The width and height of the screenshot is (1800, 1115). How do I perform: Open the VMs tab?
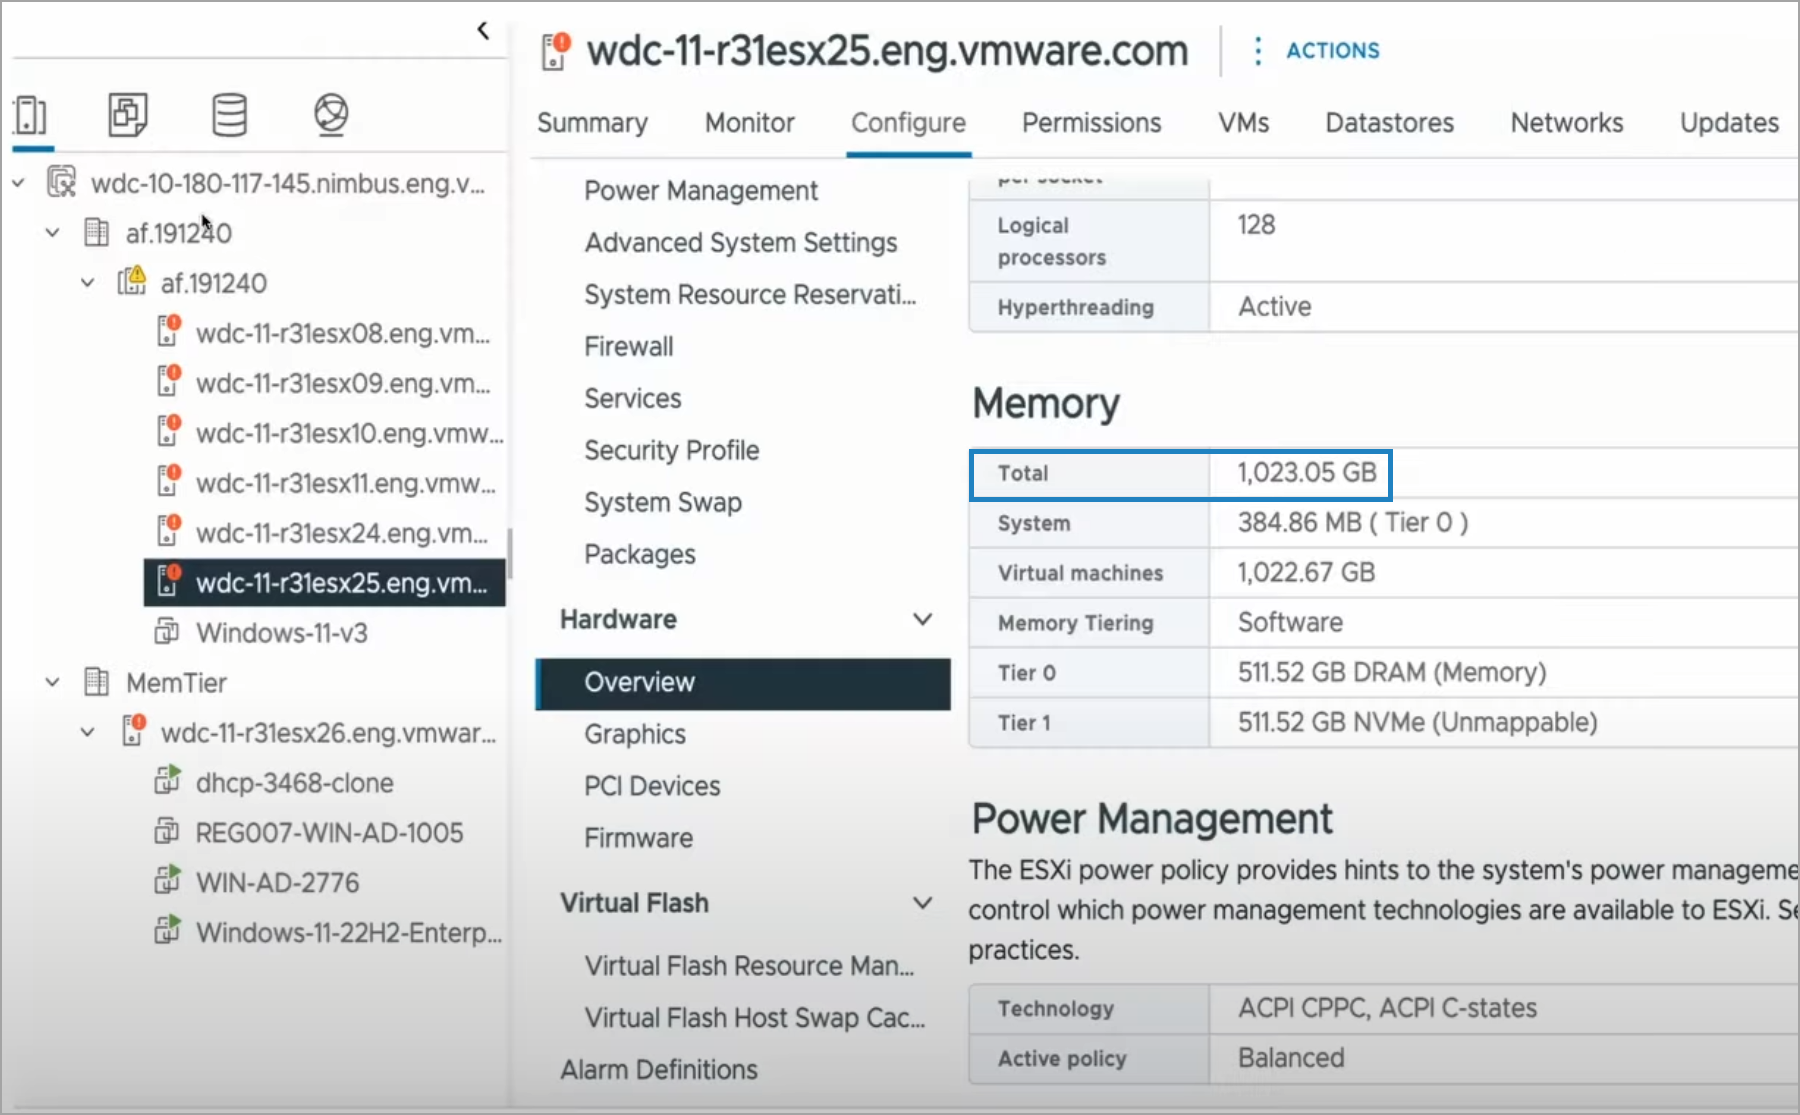point(1243,123)
